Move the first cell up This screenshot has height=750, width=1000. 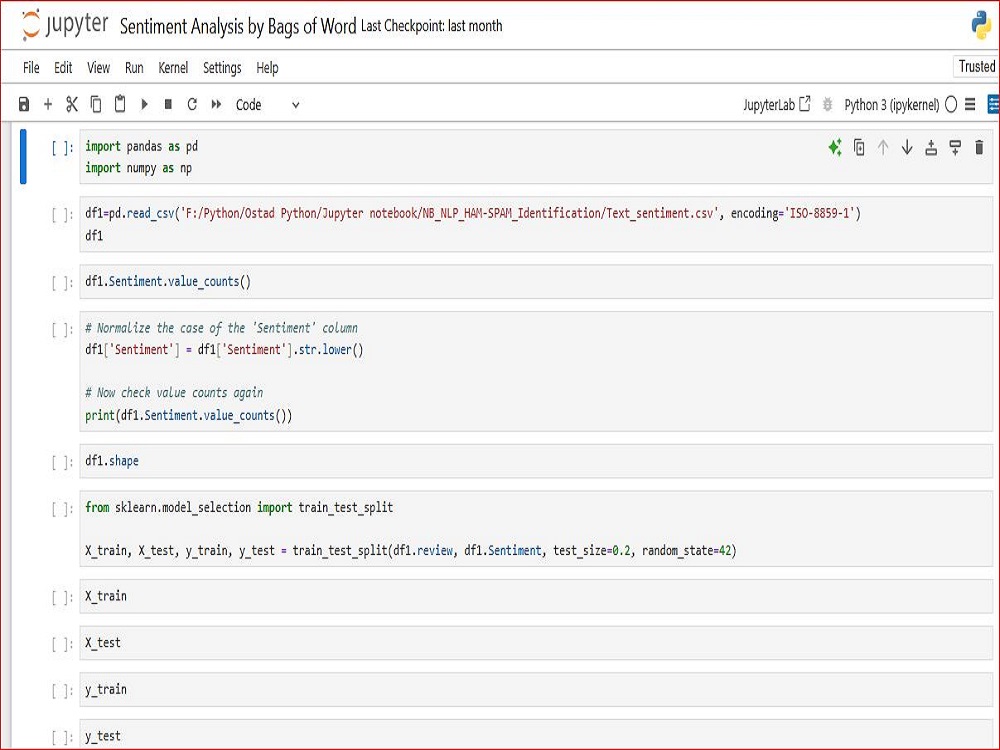(883, 147)
